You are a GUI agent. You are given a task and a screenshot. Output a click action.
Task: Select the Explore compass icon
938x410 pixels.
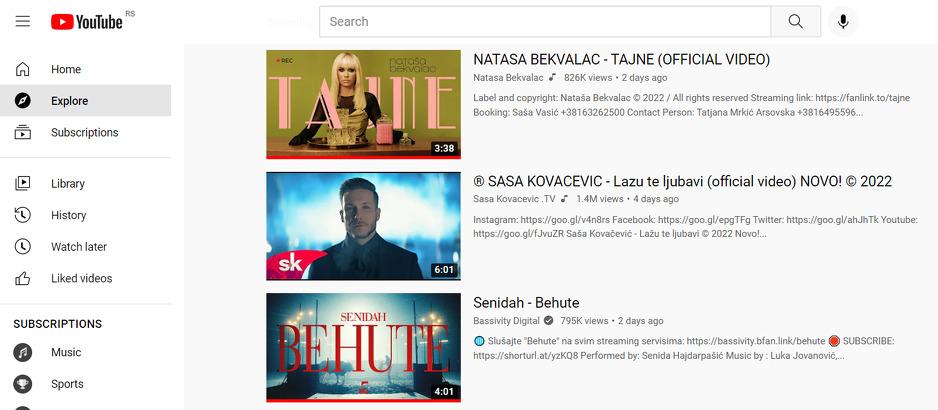23,101
